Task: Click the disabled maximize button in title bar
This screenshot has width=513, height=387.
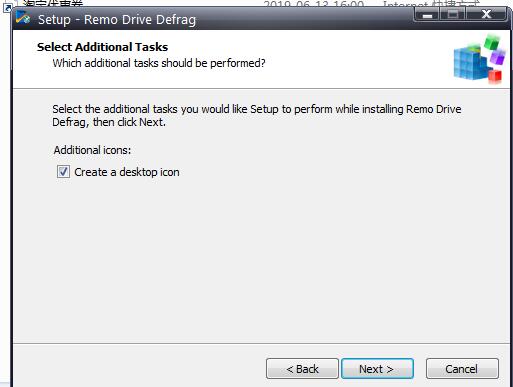Action: coord(453,14)
